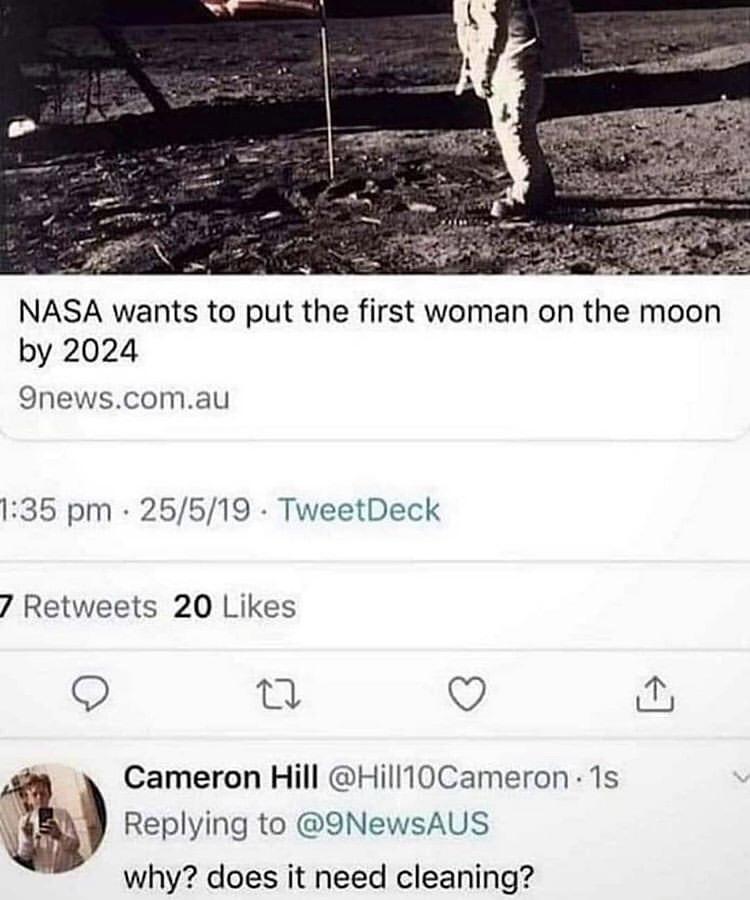
Task: Open the share tweet icon
Action: pyautogui.click(x=655, y=694)
